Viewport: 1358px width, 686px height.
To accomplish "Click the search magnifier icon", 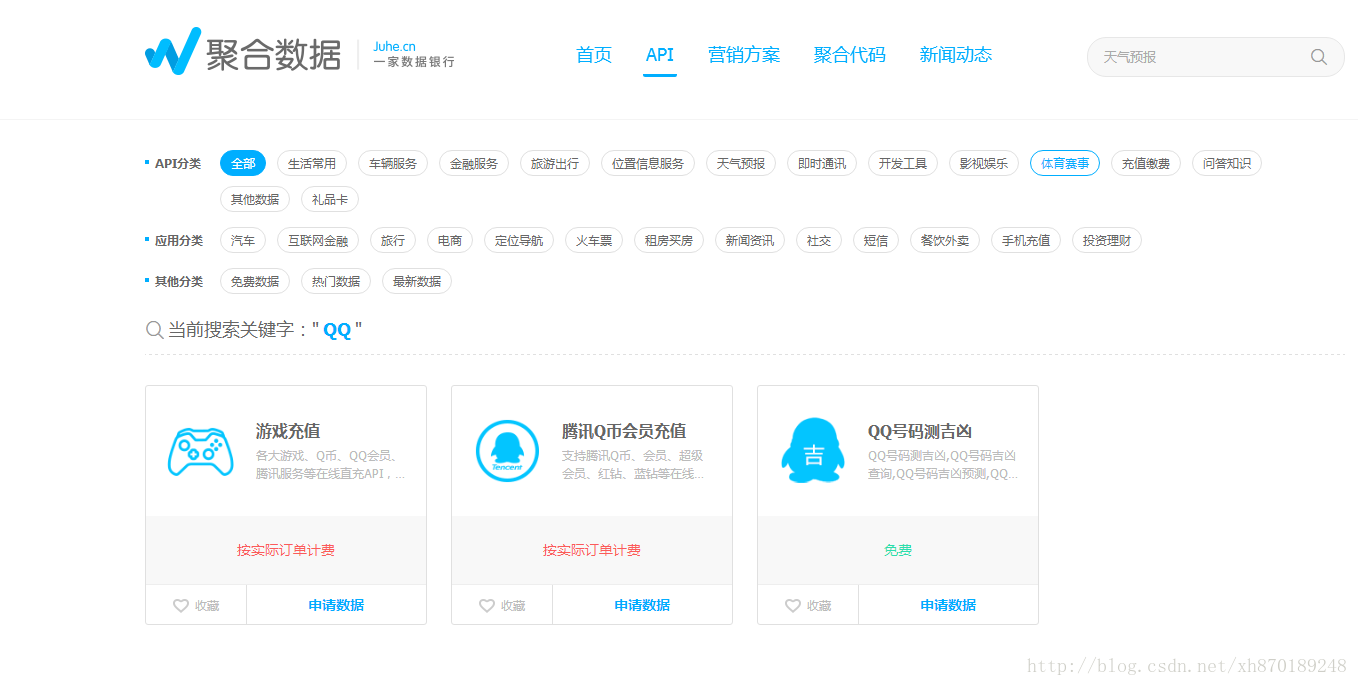I will pyautogui.click(x=1319, y=57).
